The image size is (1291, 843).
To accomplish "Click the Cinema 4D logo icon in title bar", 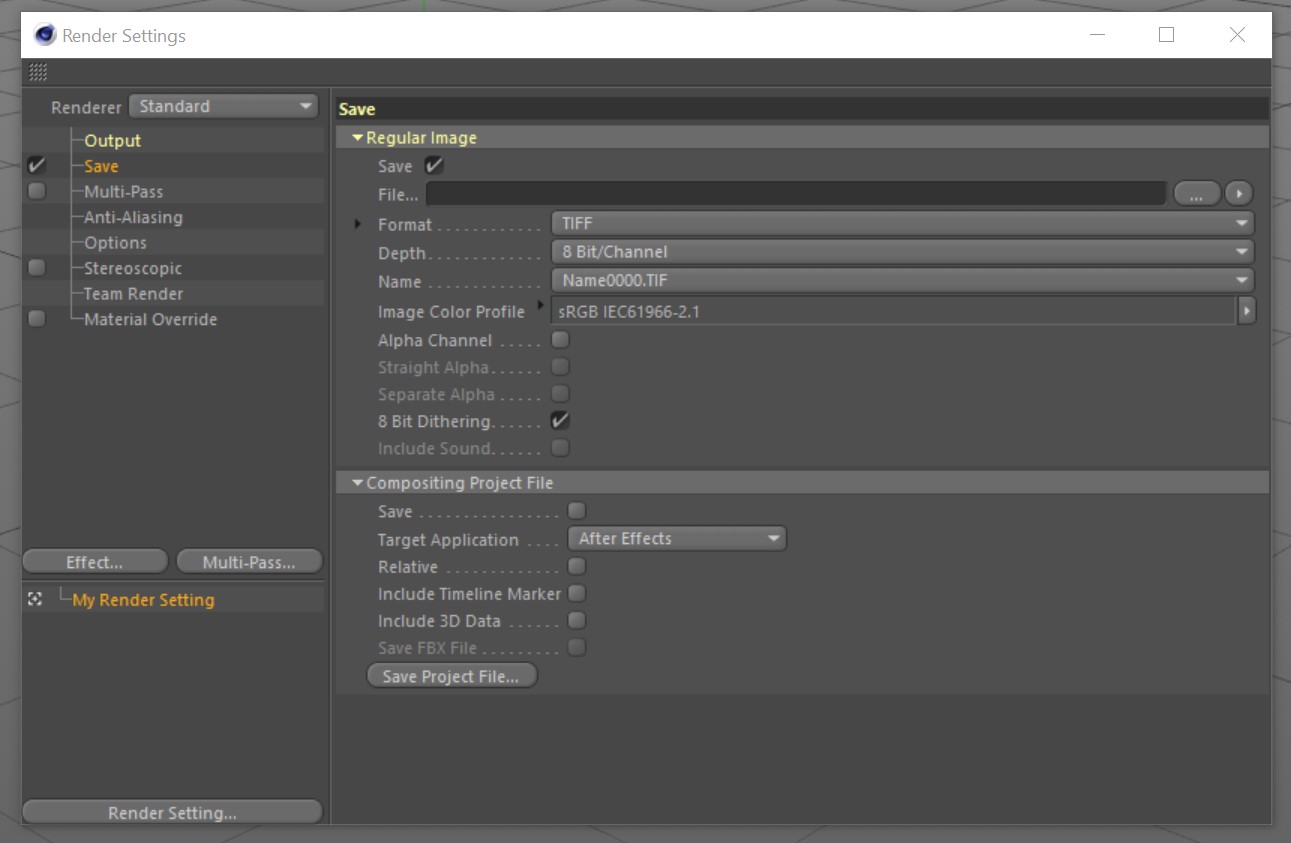I will (45, 36).
